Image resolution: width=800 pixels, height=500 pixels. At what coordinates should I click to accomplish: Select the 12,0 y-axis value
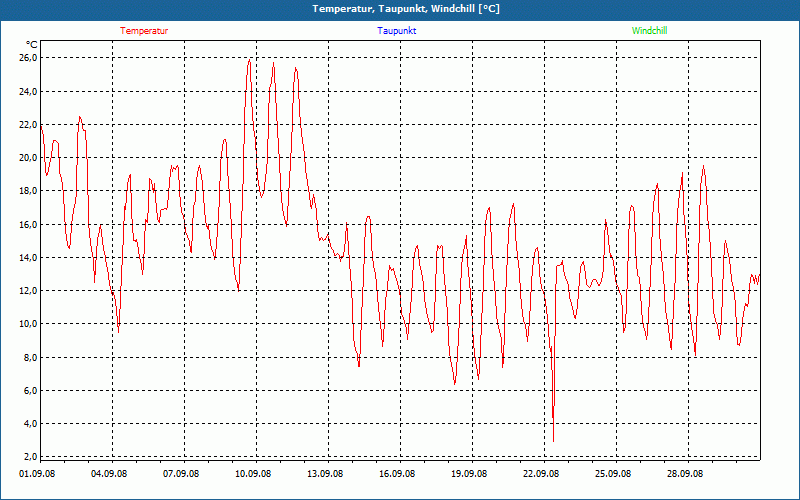pos(28,291)
